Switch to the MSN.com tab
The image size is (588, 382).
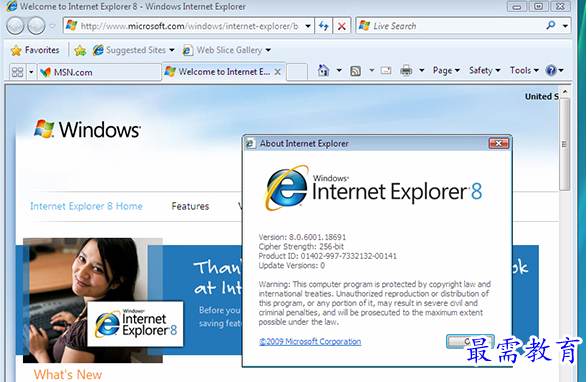click(99, 72)
